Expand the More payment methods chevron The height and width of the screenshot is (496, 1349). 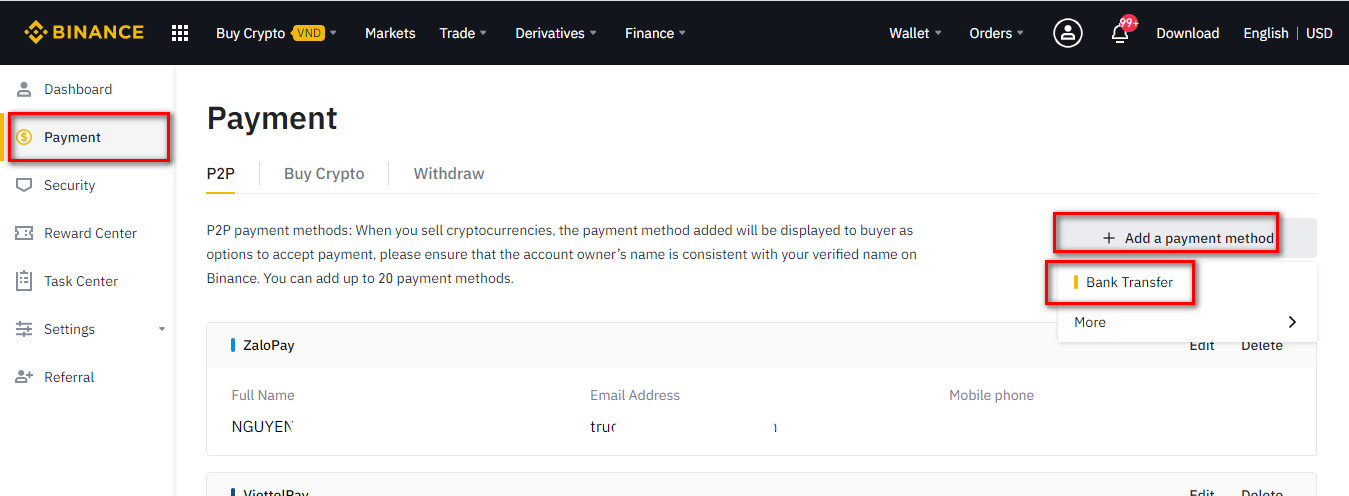1292,322
